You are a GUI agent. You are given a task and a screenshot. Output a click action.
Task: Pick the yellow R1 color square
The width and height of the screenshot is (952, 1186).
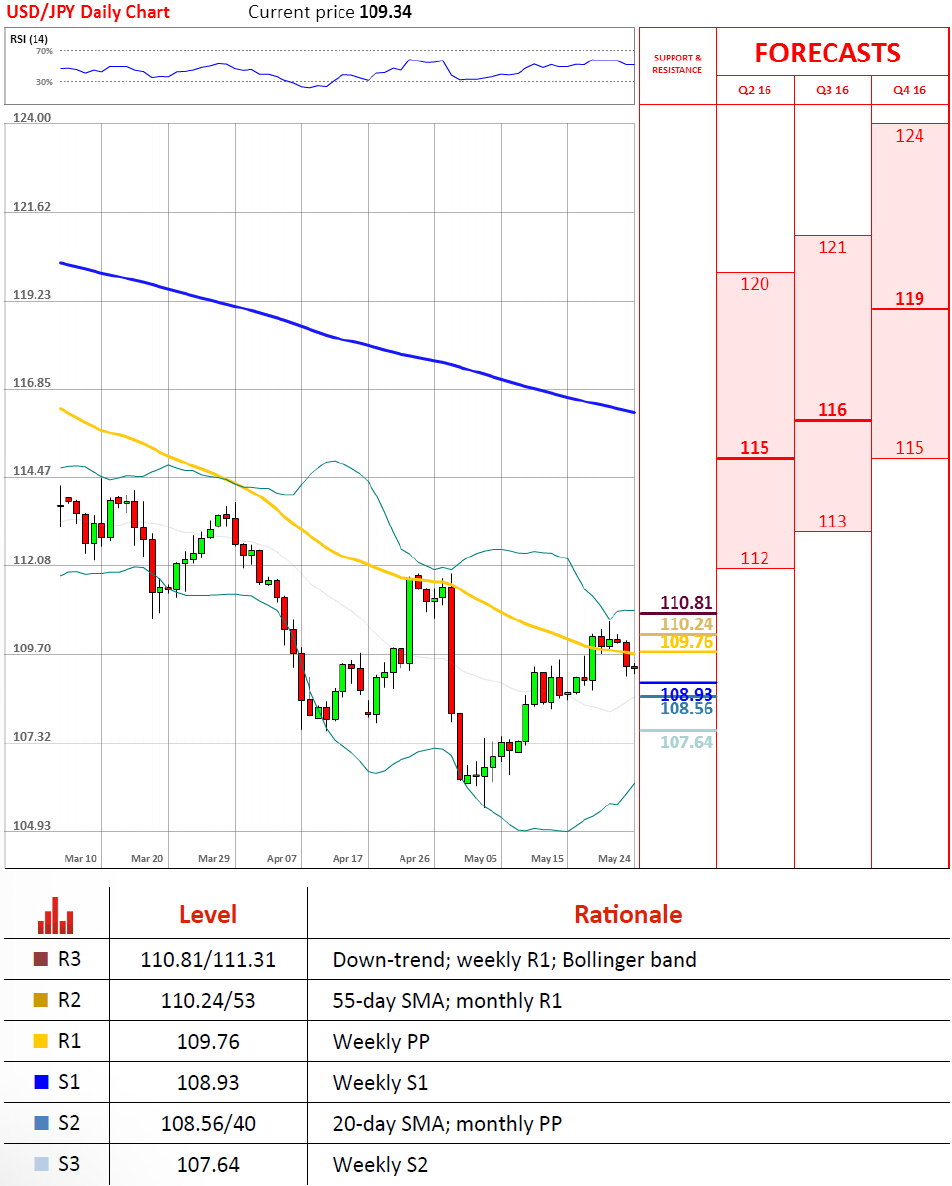[x=41, y=1041]
